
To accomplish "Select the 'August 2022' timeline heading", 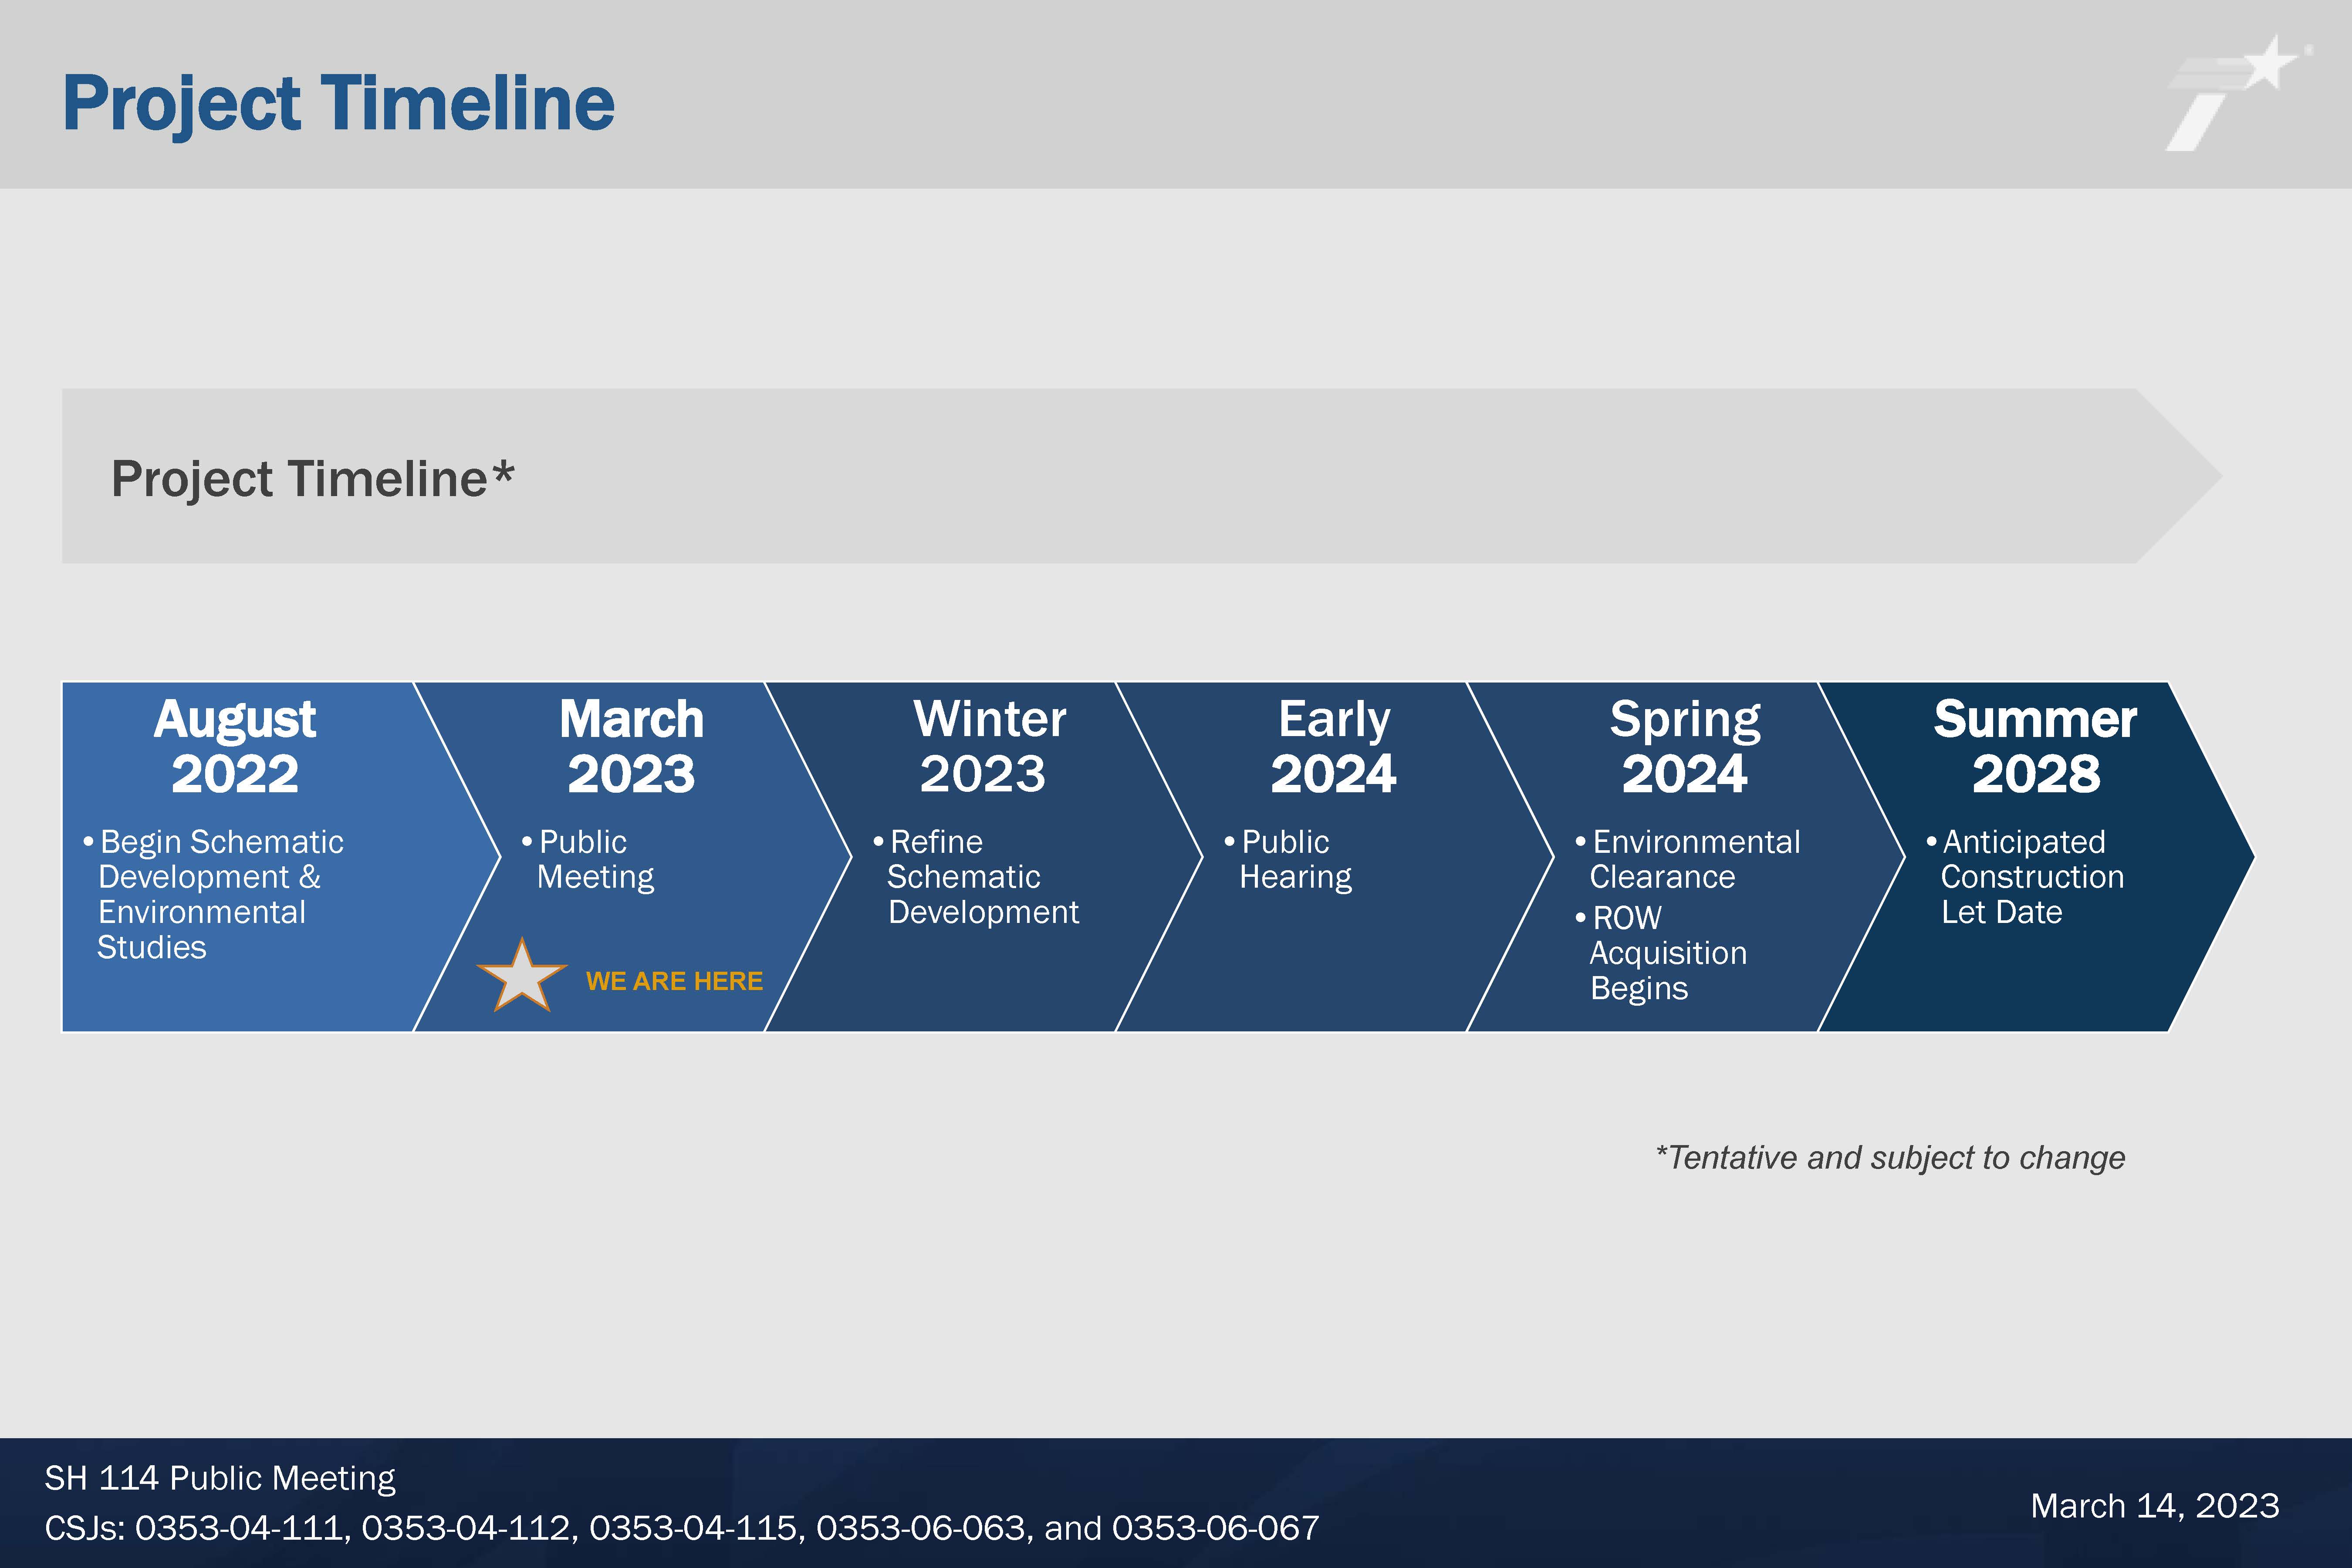I will 235,746.
